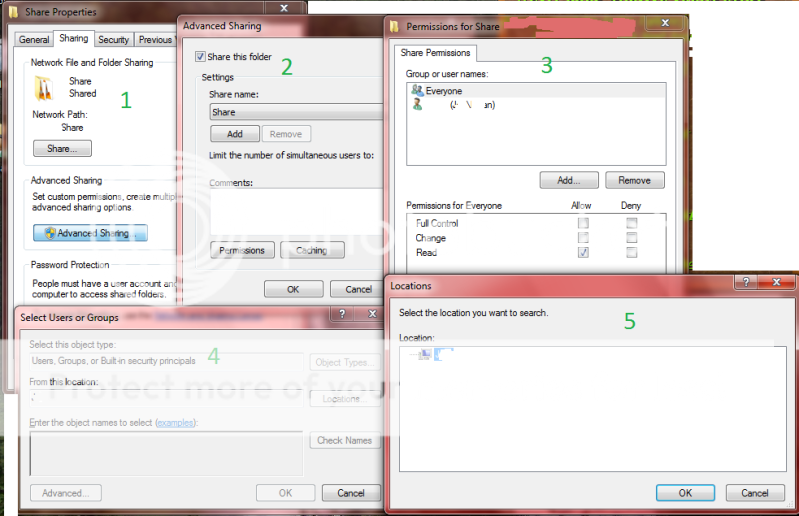Click inside the object names text box
This screenshot has height=516, width=799.
tap(165, 452)
